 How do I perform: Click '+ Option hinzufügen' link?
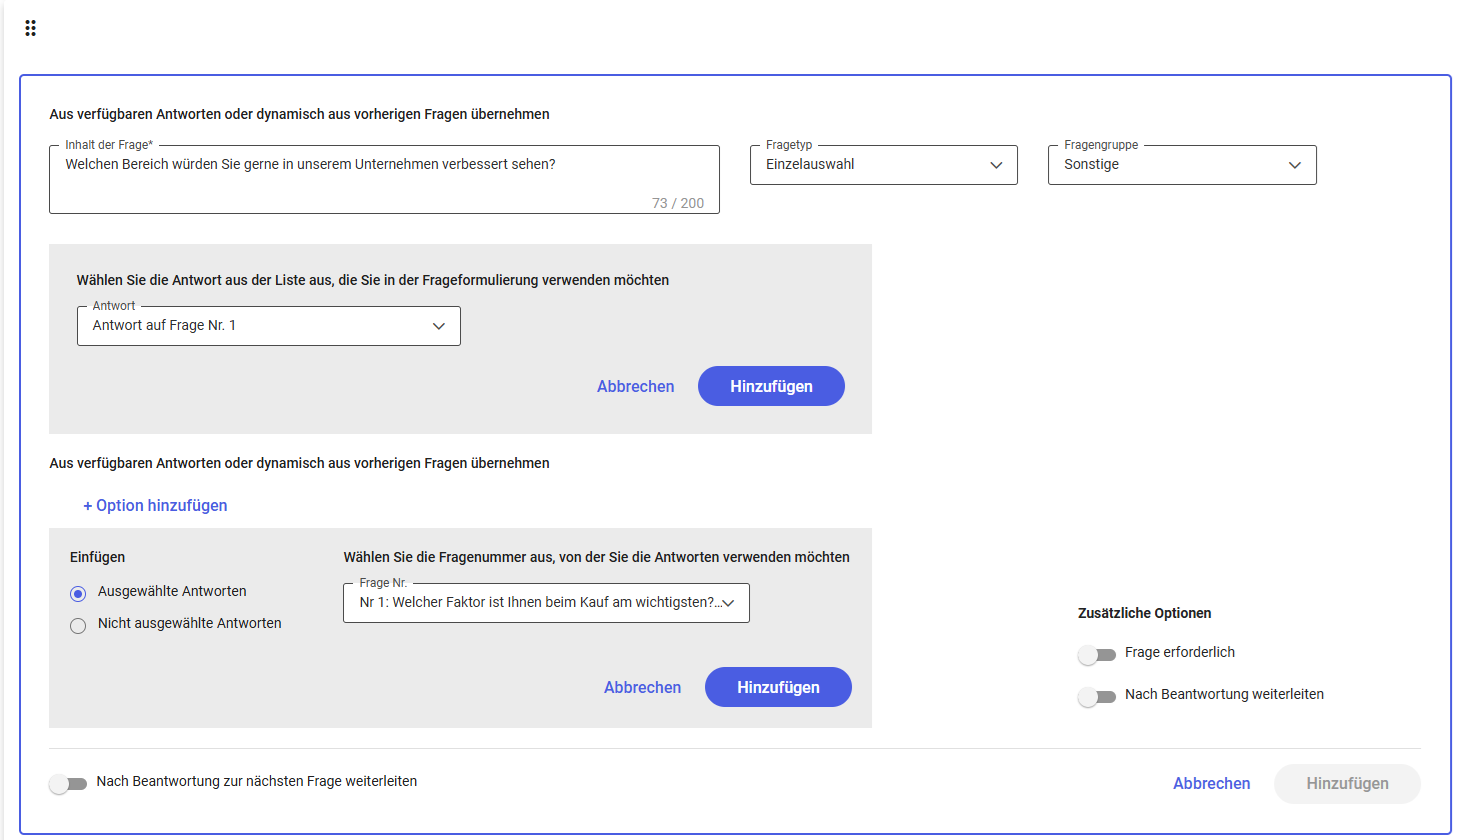click(x=155, y=505)
